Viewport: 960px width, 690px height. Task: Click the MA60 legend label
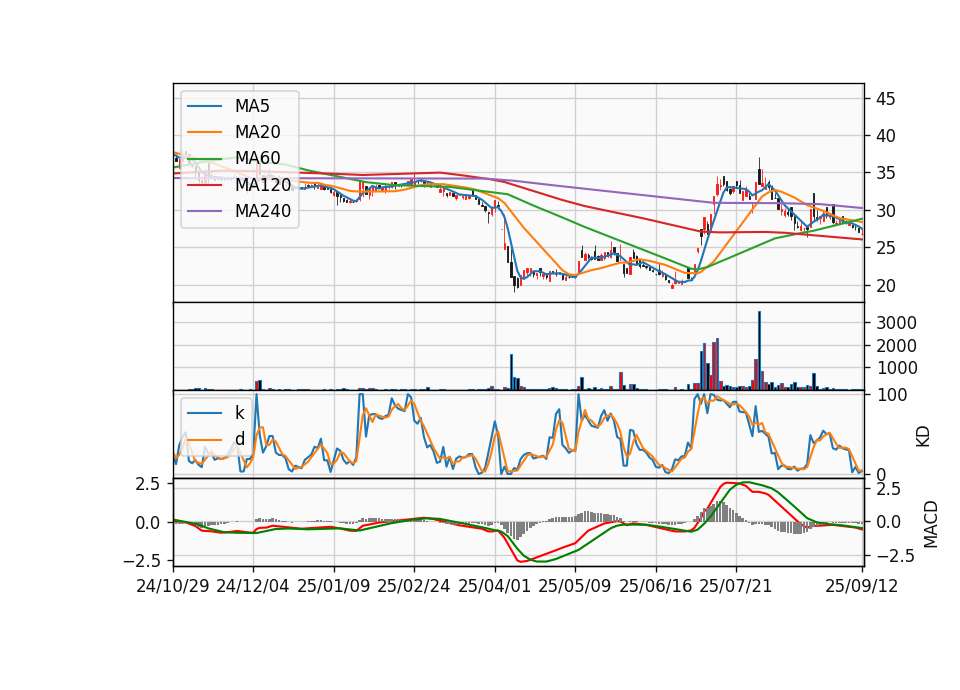coord(257,158)
